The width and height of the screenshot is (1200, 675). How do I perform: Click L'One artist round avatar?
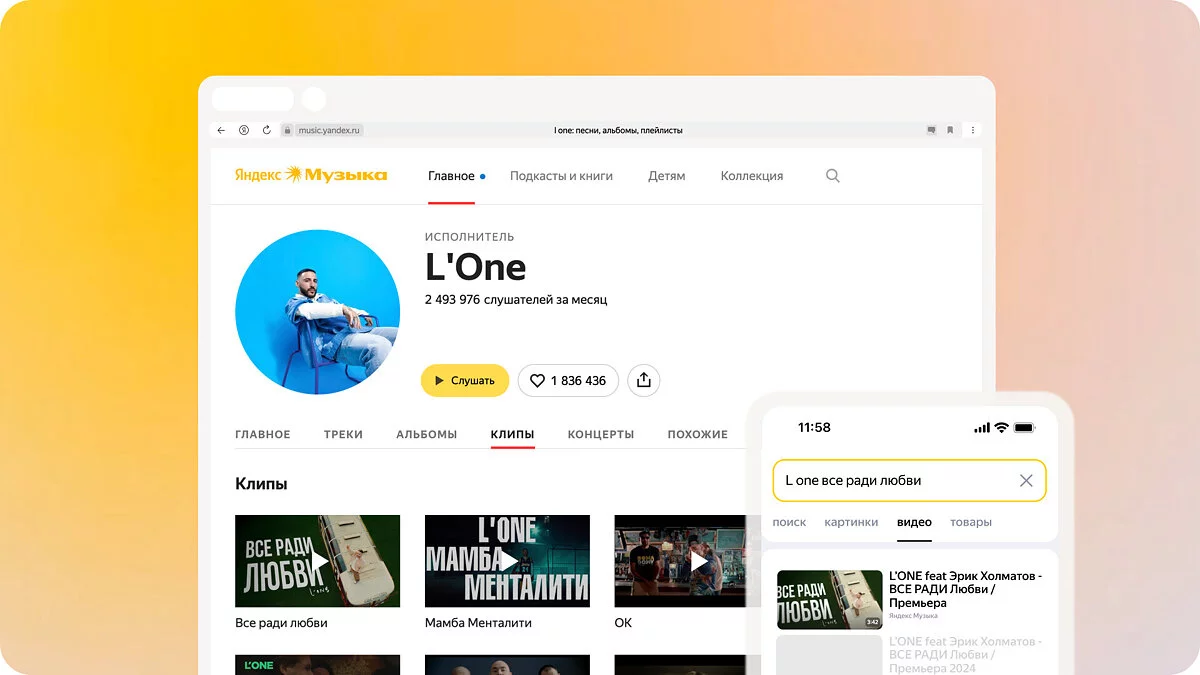(x=318, y=312)
